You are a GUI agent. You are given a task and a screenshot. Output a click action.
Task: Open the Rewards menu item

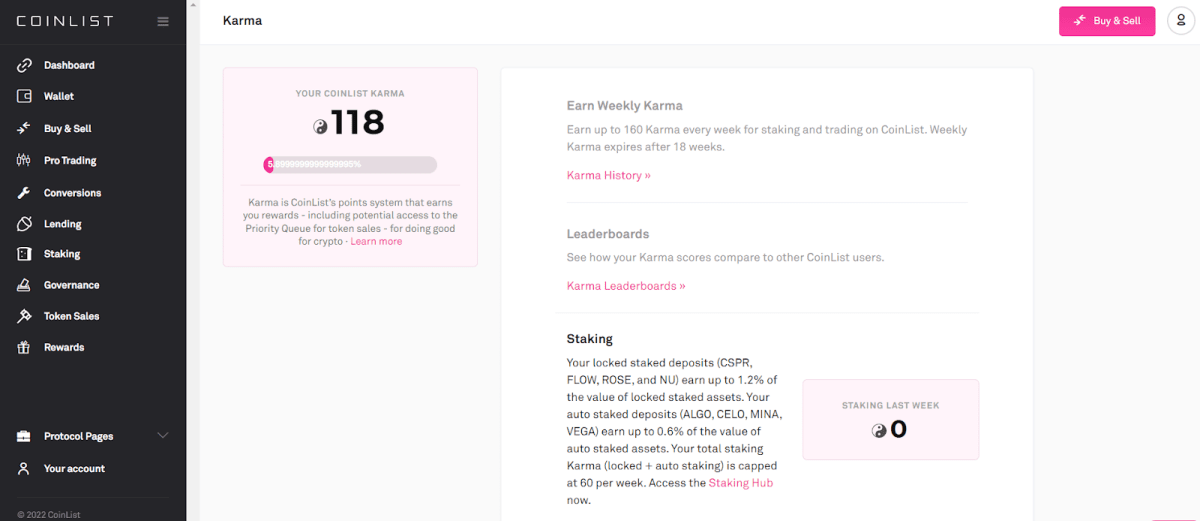tap(64, 347)
